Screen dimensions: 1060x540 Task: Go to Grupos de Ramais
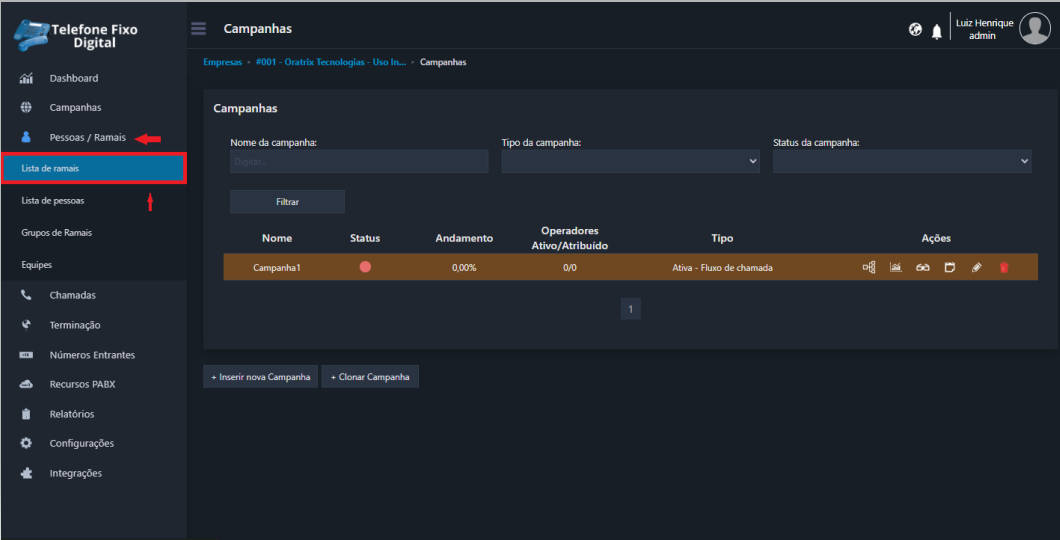pyautogui.click(x=57, y=233)
